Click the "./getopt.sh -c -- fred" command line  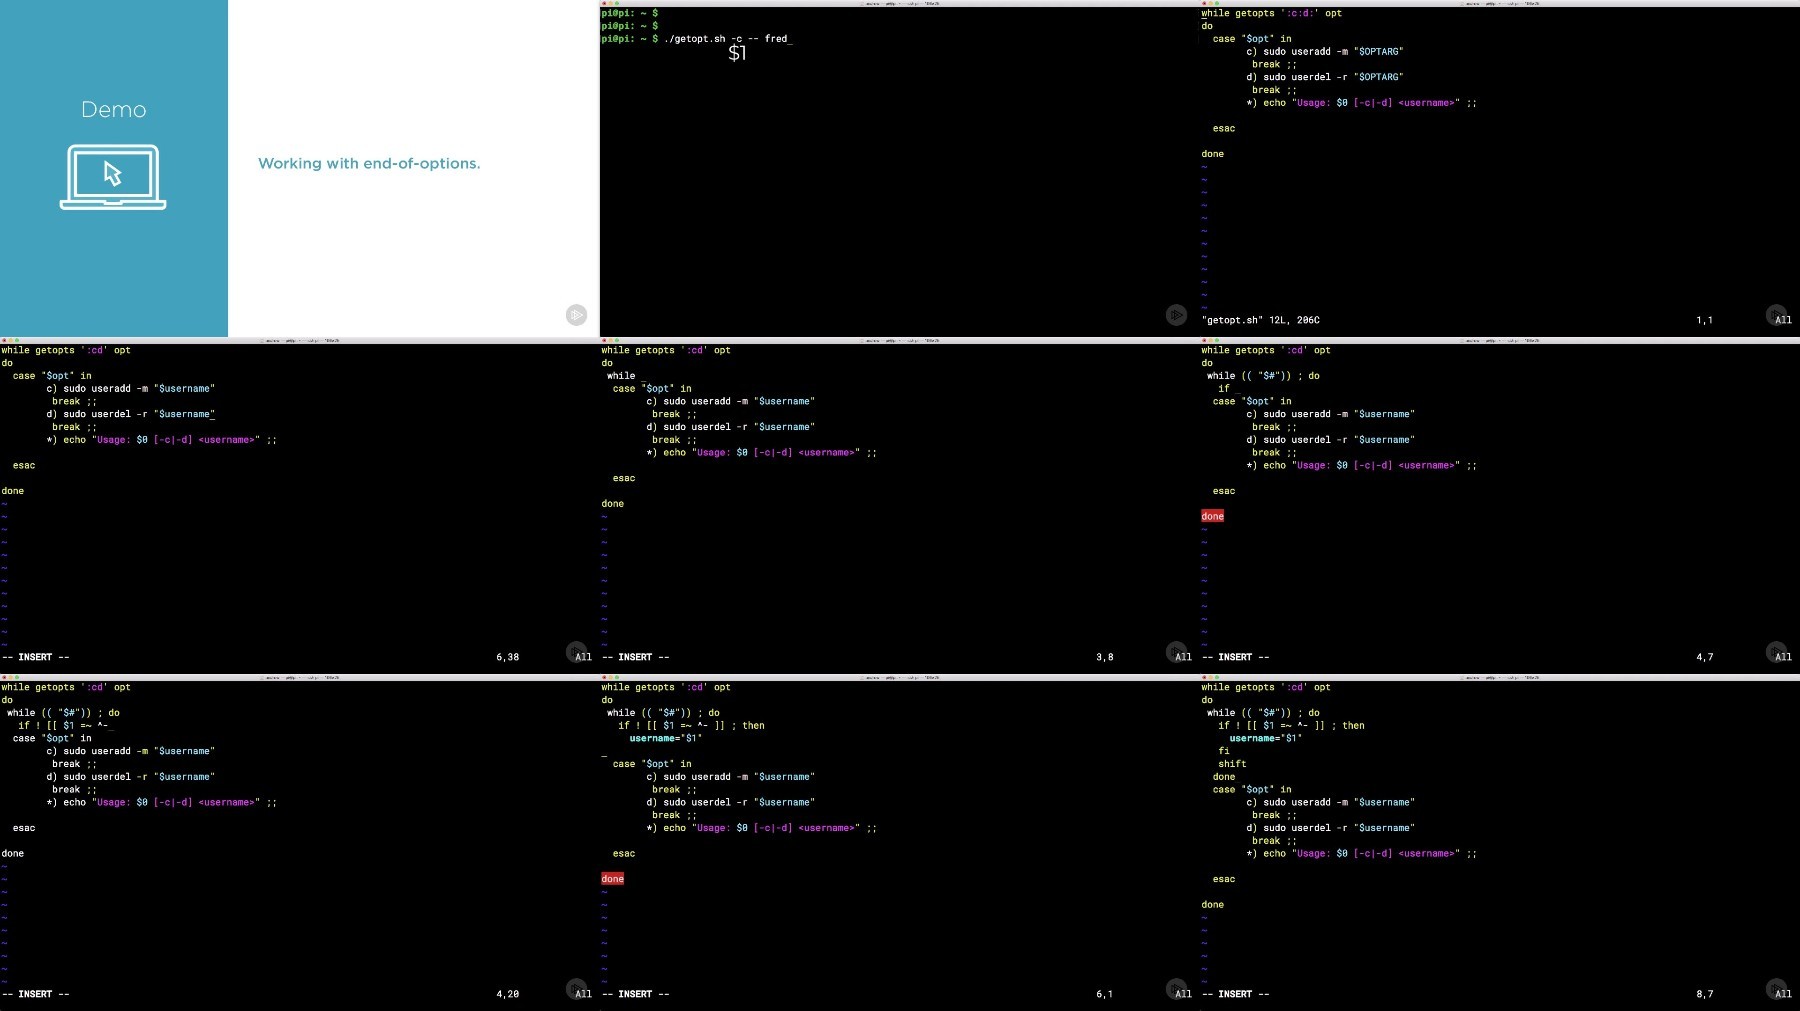728,39
